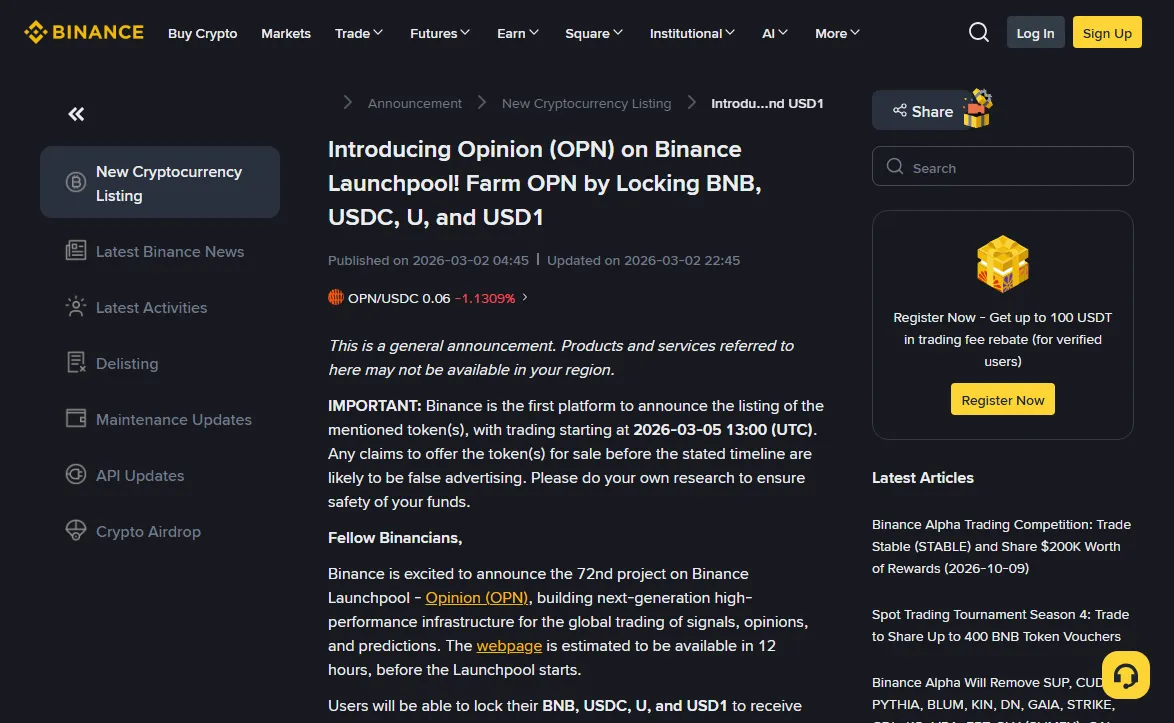Open the Opinion (OPN) hyperlink
Image resolution: width=1174 pixels, height=723 pixels.
coord(477,597)
